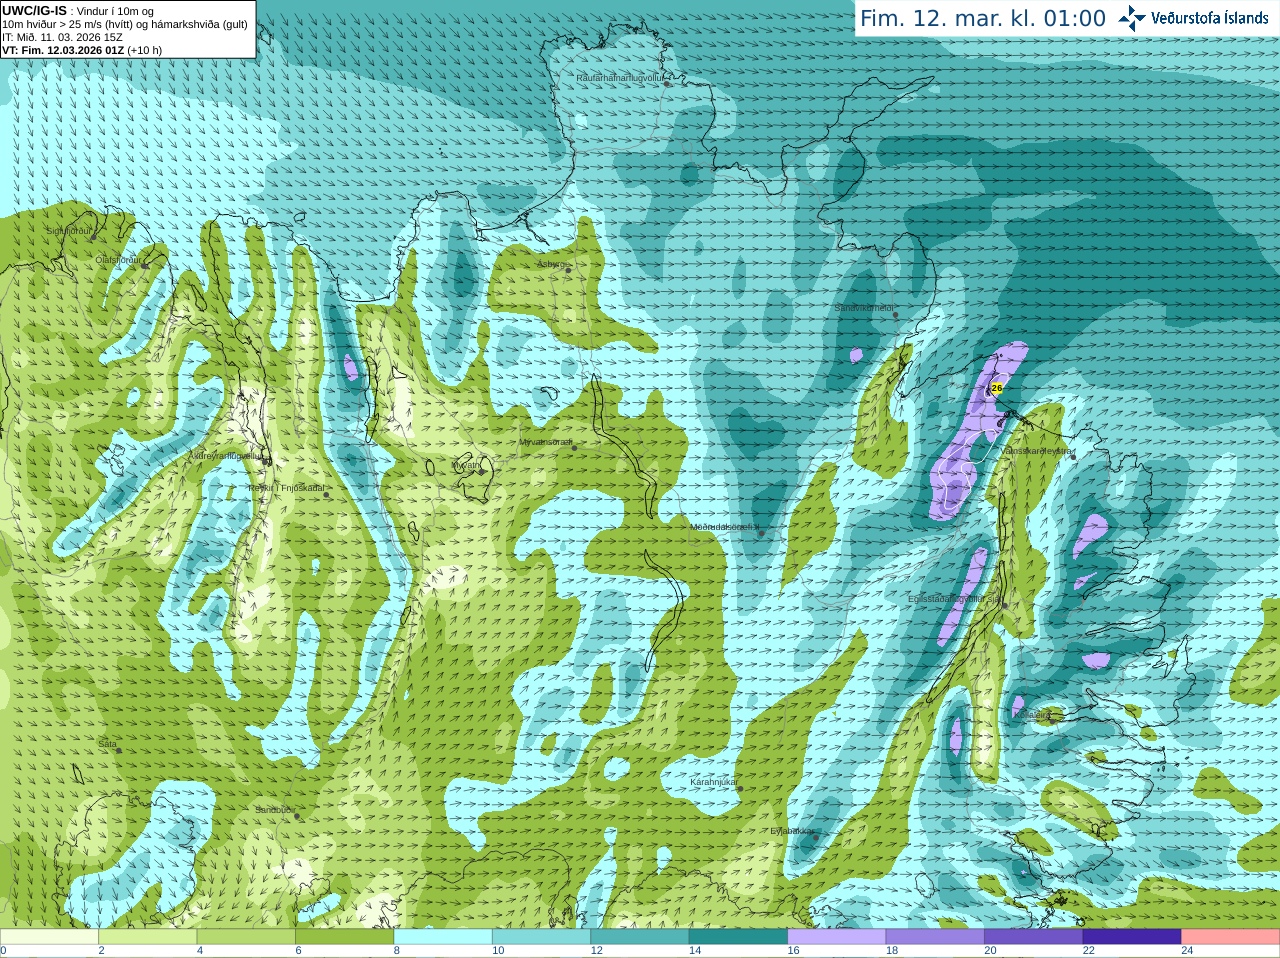
Task: Click the Sáta station label
Action: pos(107,744)
